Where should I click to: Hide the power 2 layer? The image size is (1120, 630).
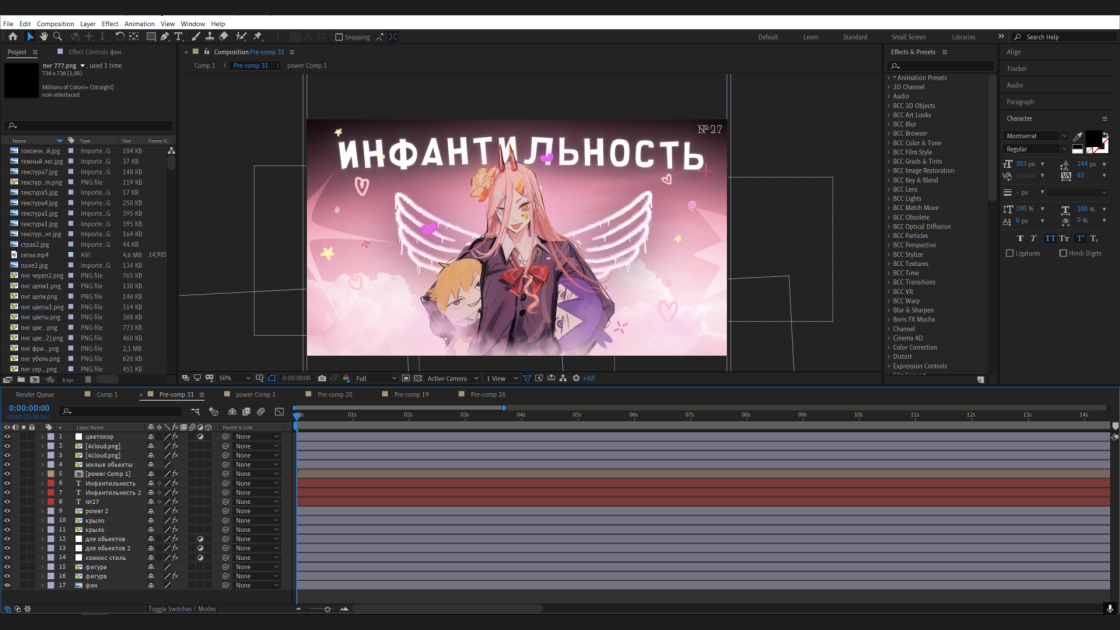coord(7,511)
